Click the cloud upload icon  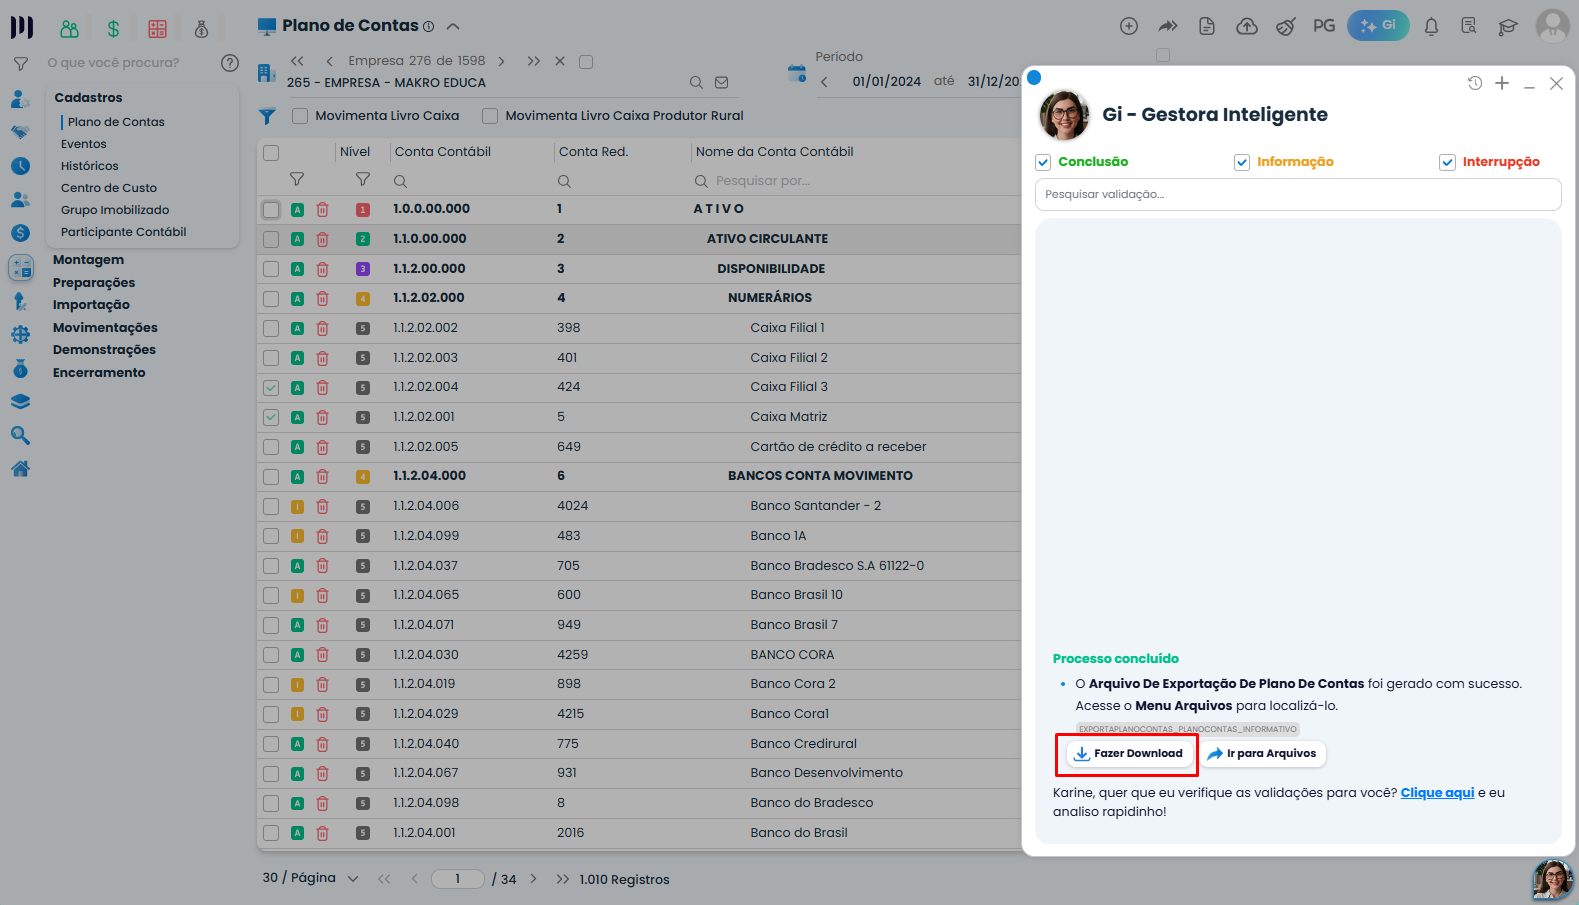tap(1247, 27)
